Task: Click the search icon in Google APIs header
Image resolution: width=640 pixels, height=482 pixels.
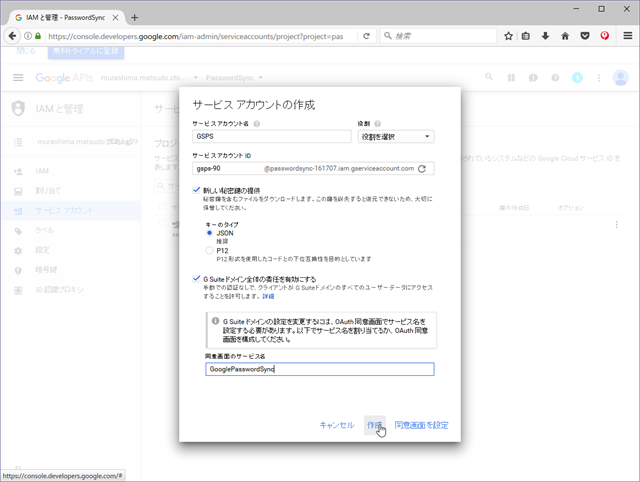Action: click(x=489, y=77)
